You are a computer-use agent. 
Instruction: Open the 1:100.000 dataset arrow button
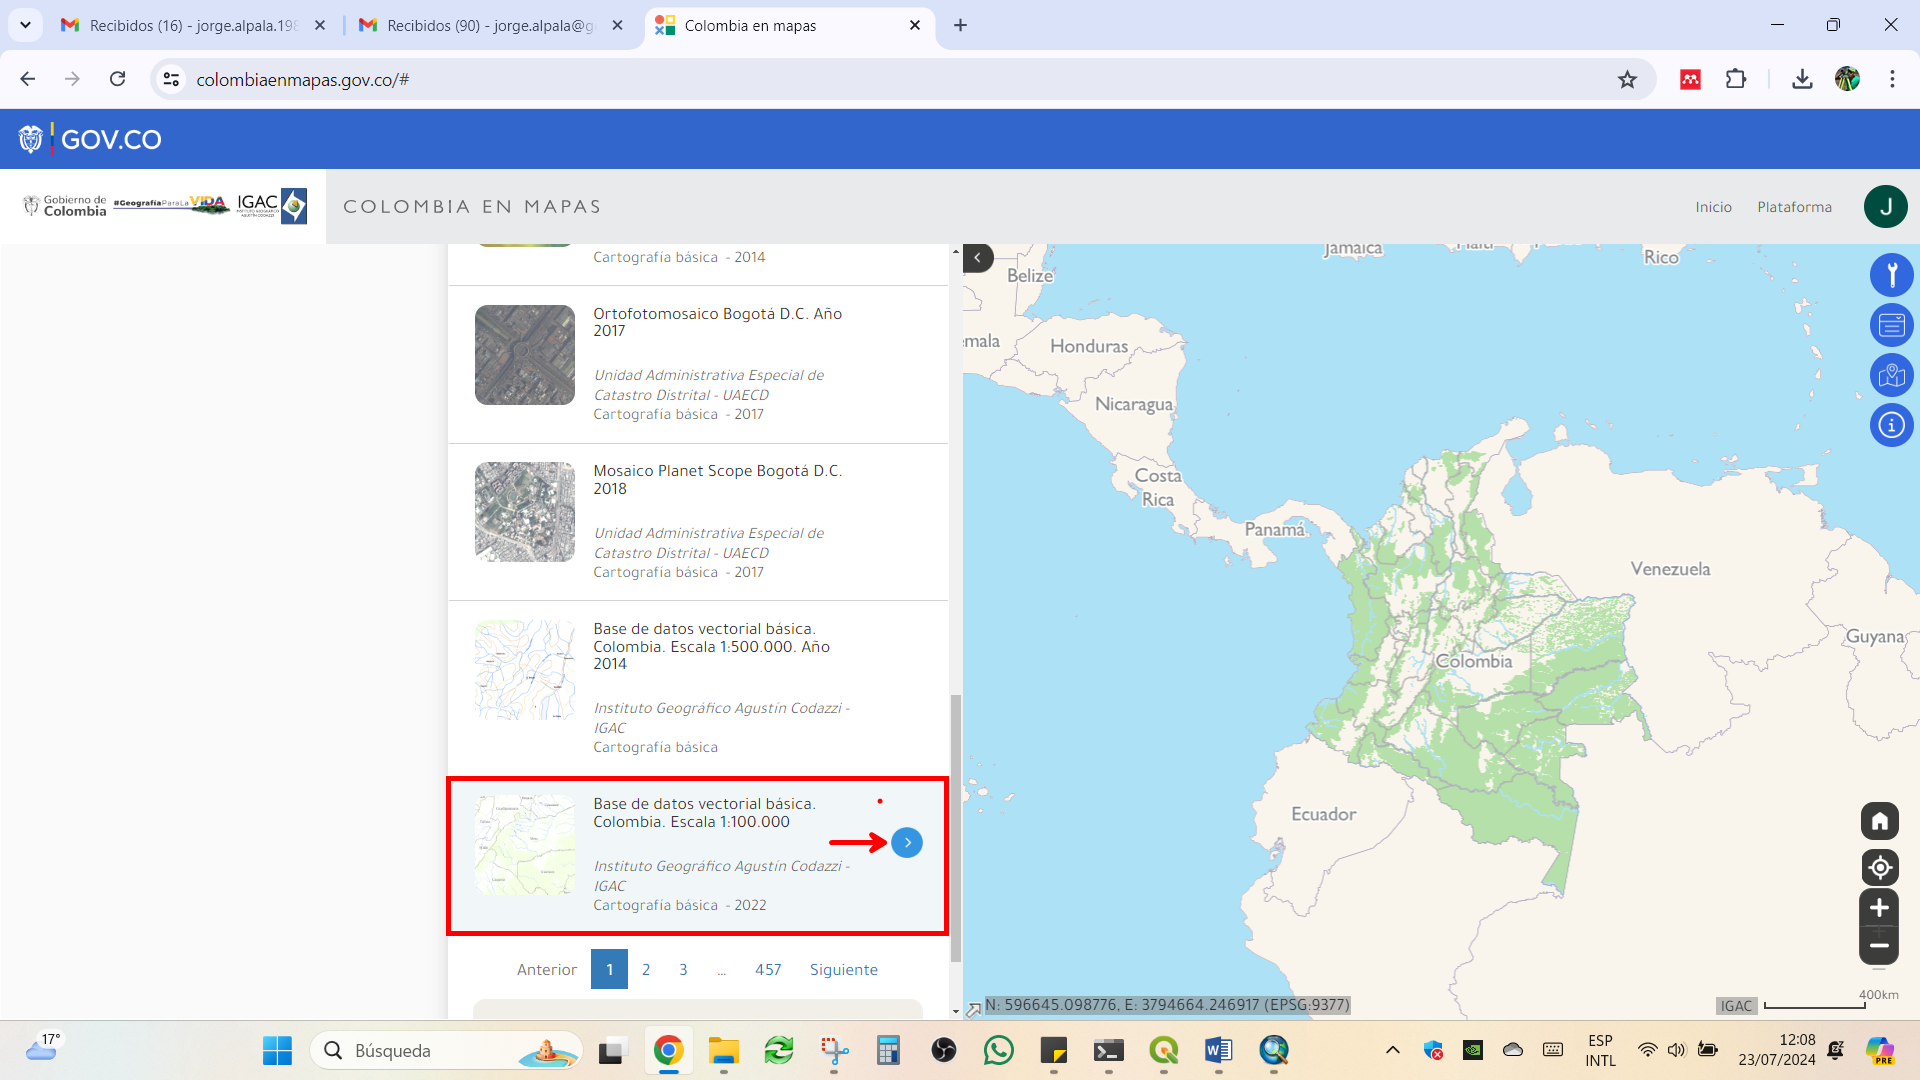click(x=907, y=843)
